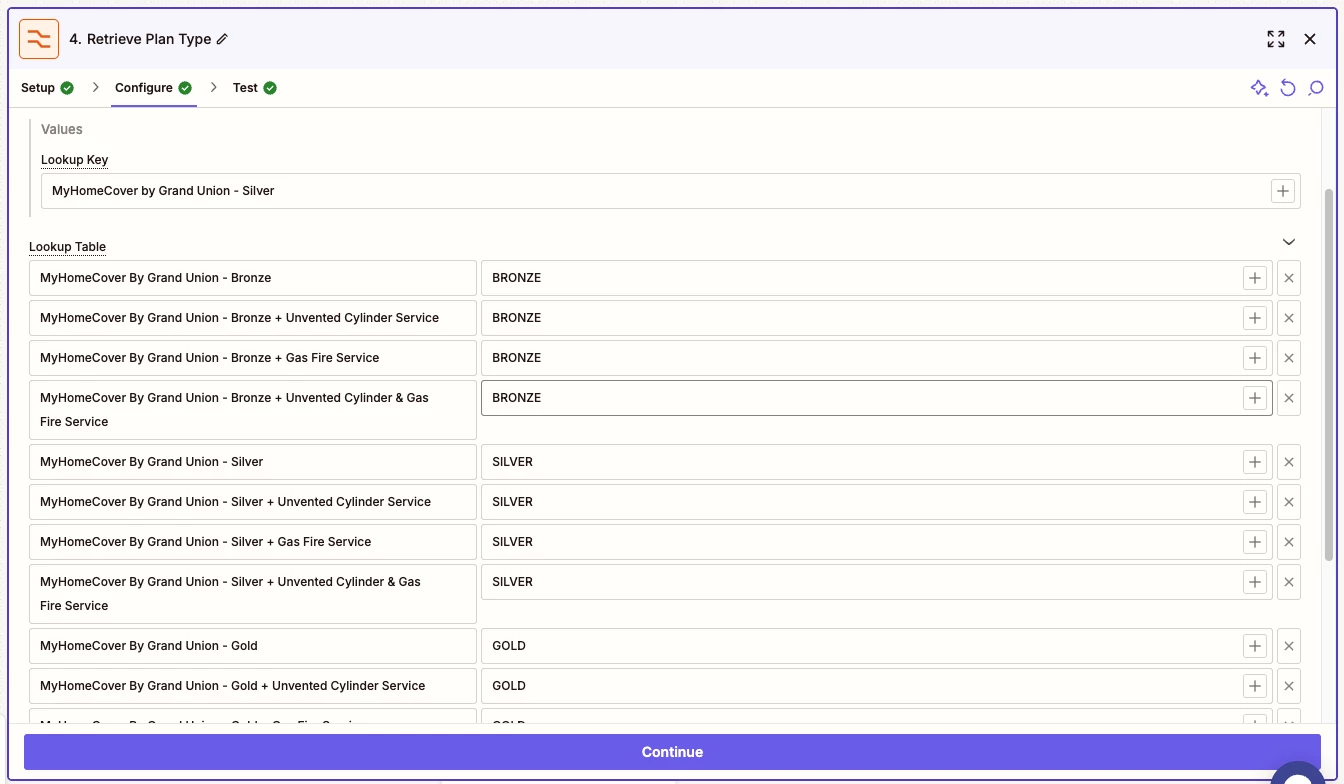
Task: Click plus icon for Bronze + Unvented Cylinder & Gas row
Action: coord(1255,398)
